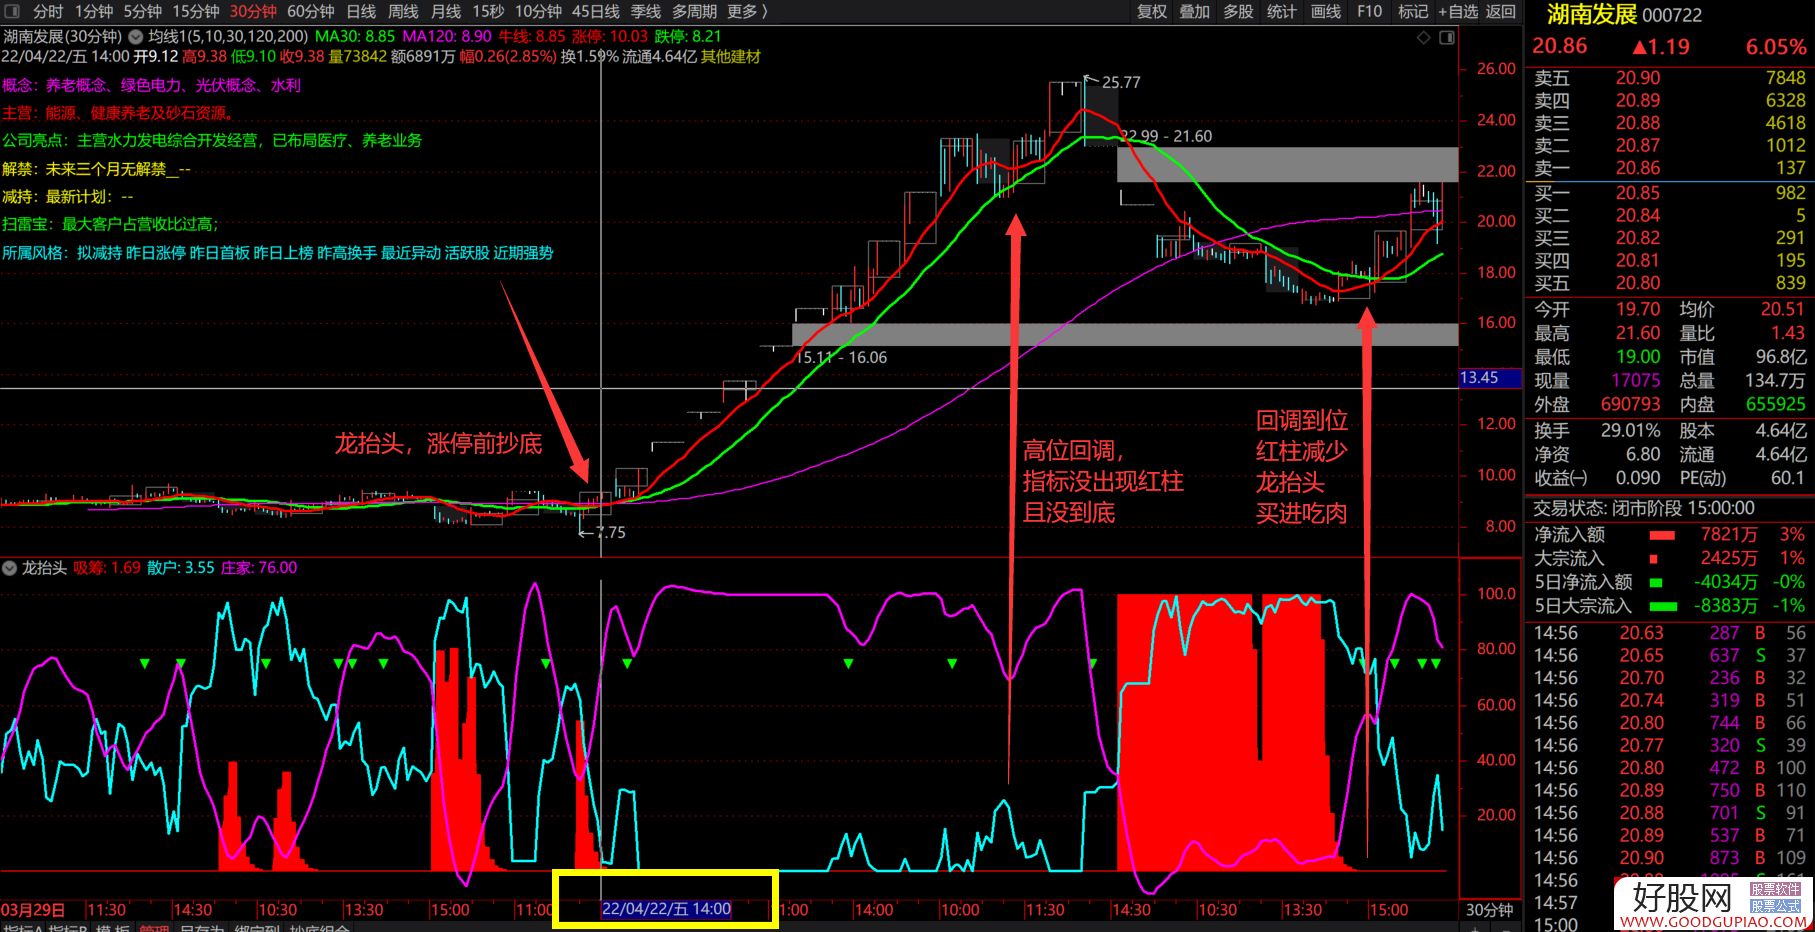The image size is (1815, 932).
Task: Click the 叠加 overlay button
Action: point(1195,11)
